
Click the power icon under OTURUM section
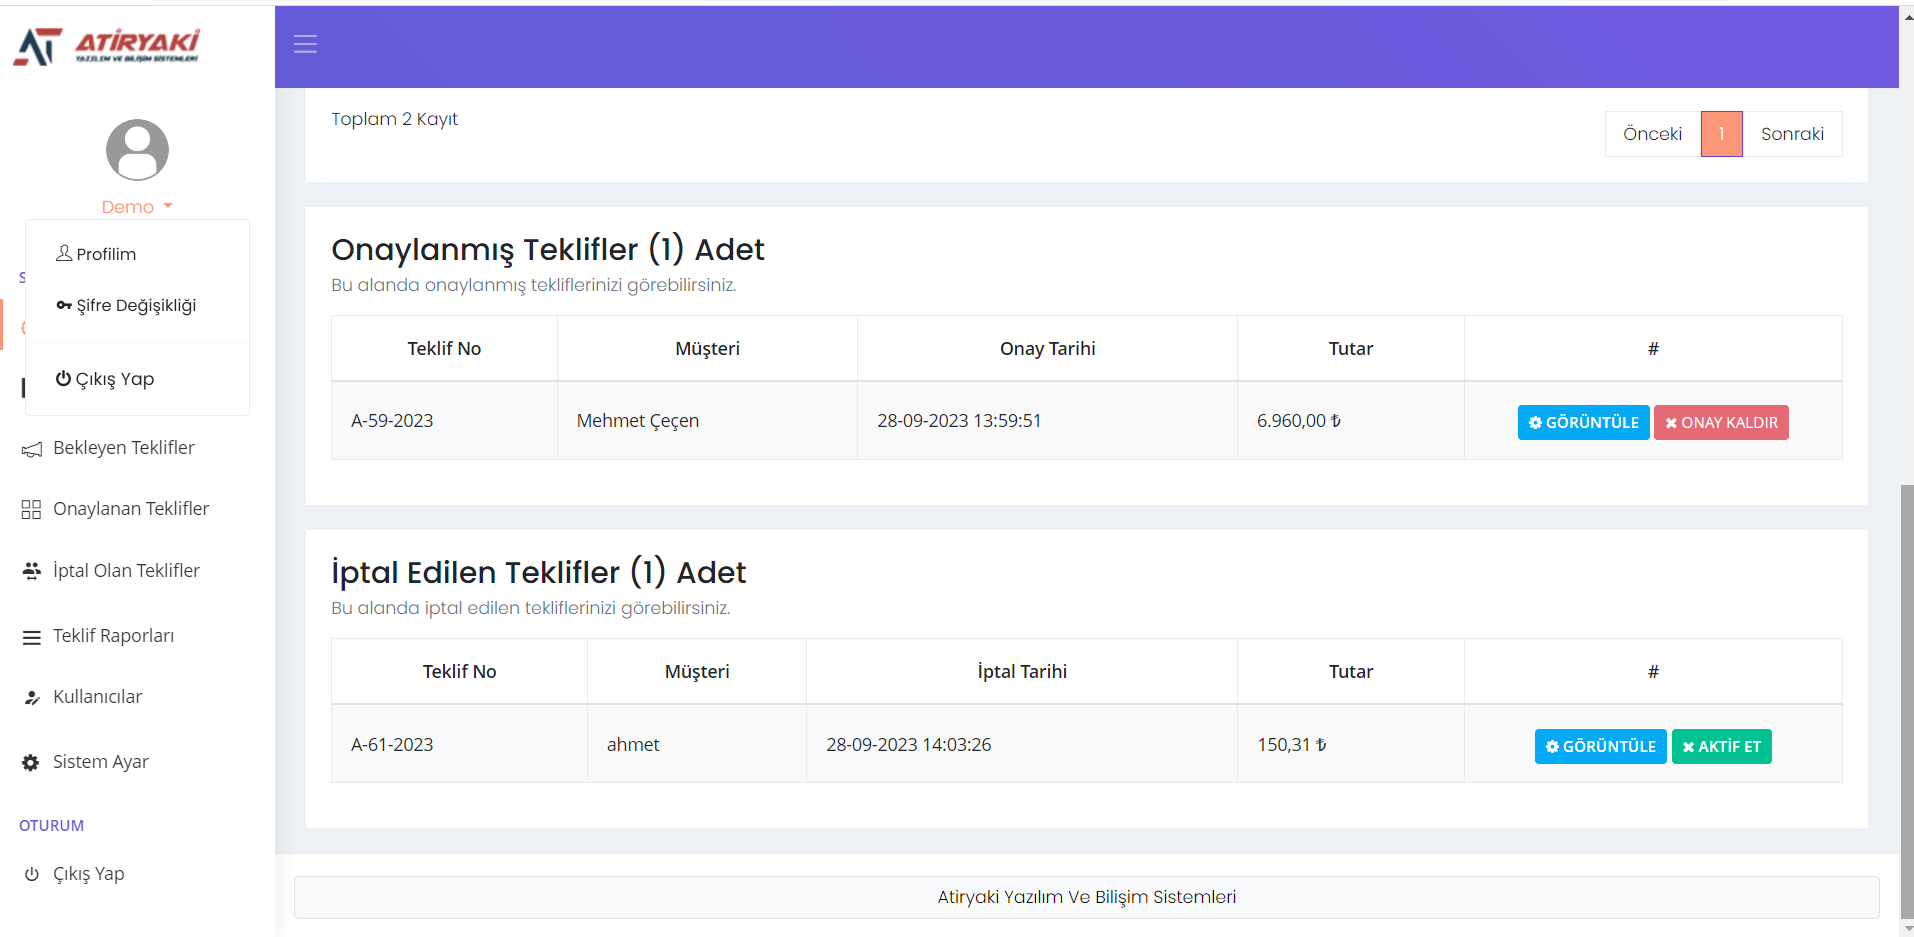[32, 874]
